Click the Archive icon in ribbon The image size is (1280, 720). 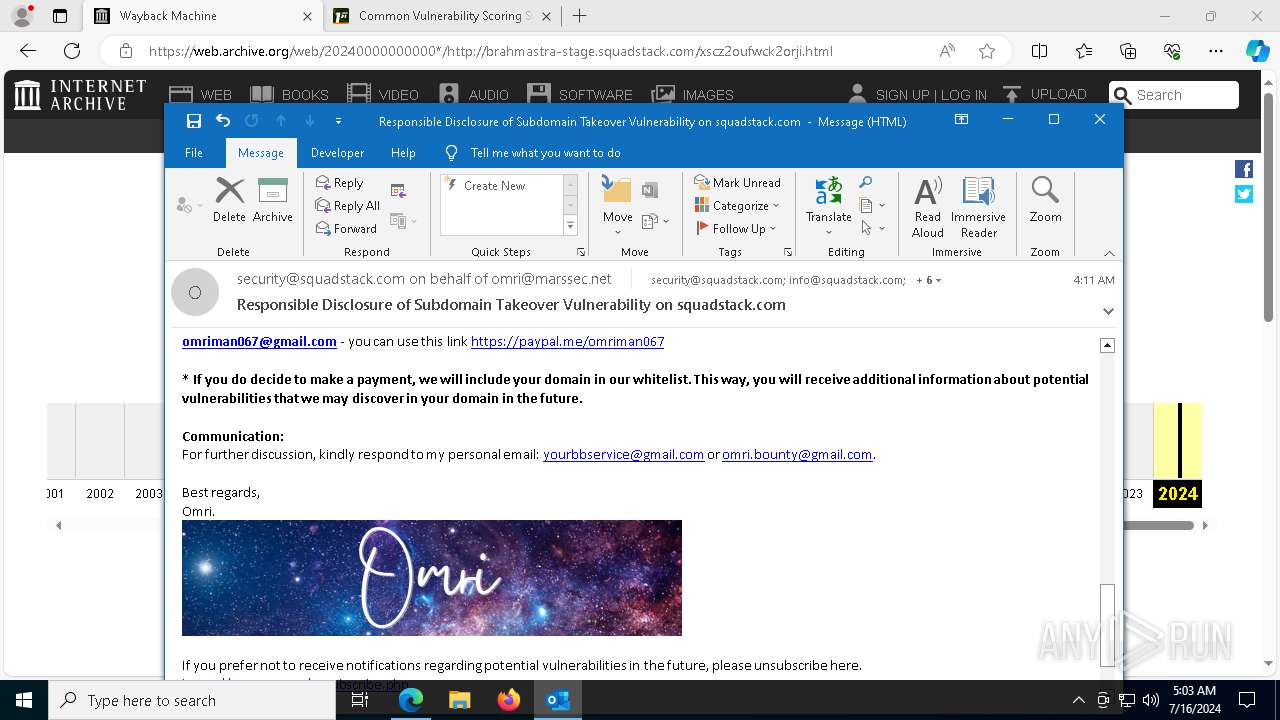272,200
